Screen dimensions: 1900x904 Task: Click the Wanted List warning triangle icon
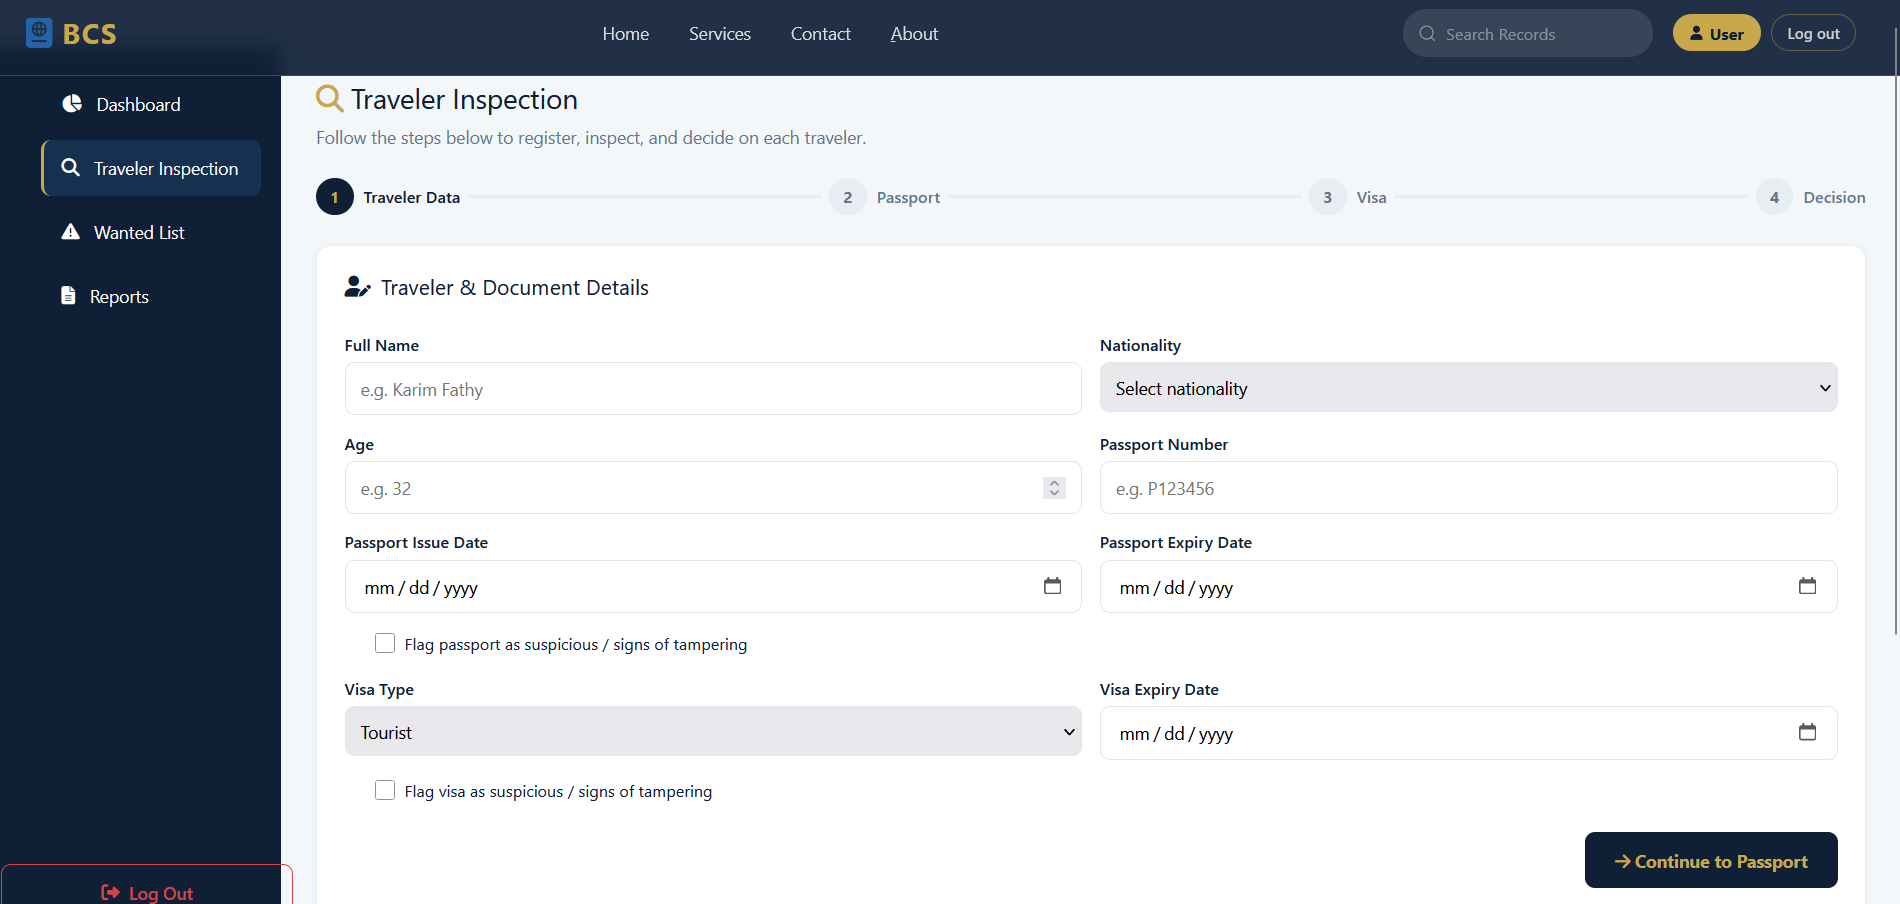(x=70, y=232)
